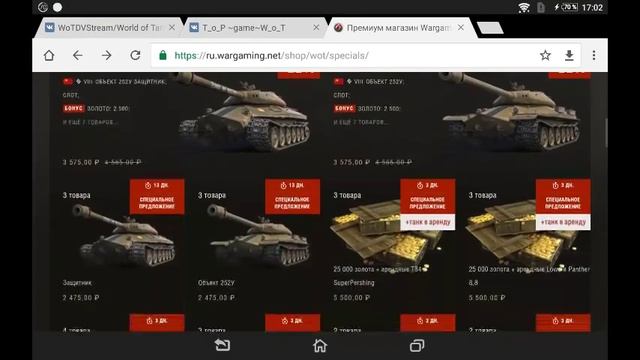Open the Объект 252У Защитник large tank image
640x360 pixels.
click(244, 111)
